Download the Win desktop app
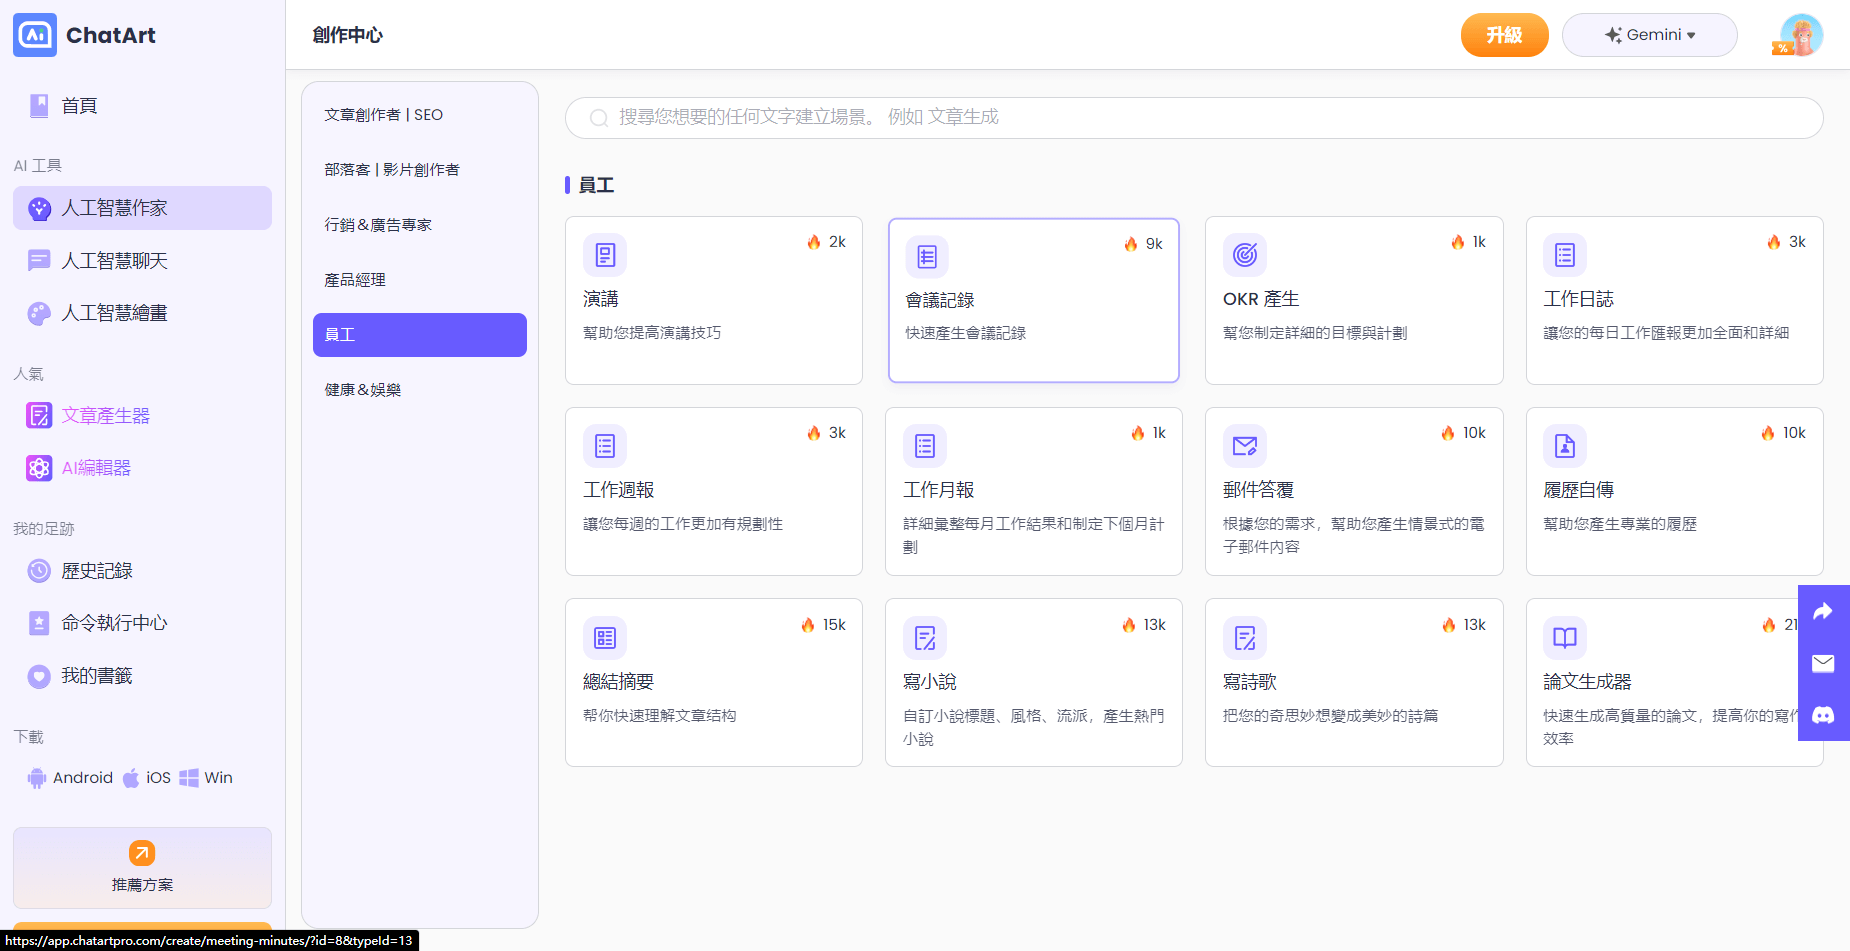1850x951 pixels. tap(206, 778)
